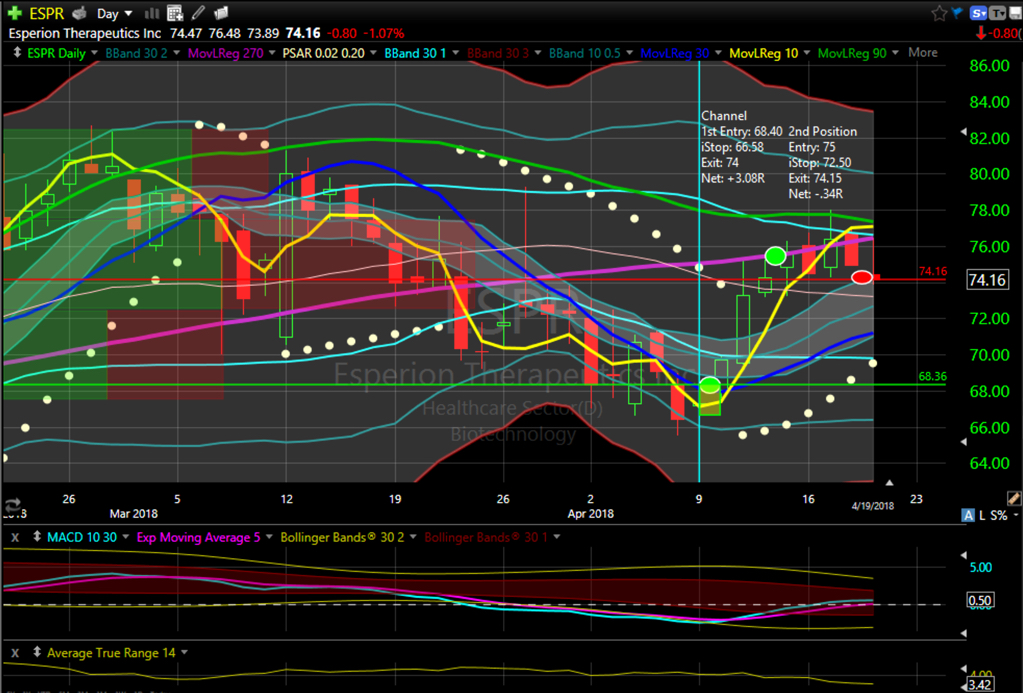The image size is (1023, 693).
Task: Click the pencil icon above scale options
Action: (x=1013, y=499)
